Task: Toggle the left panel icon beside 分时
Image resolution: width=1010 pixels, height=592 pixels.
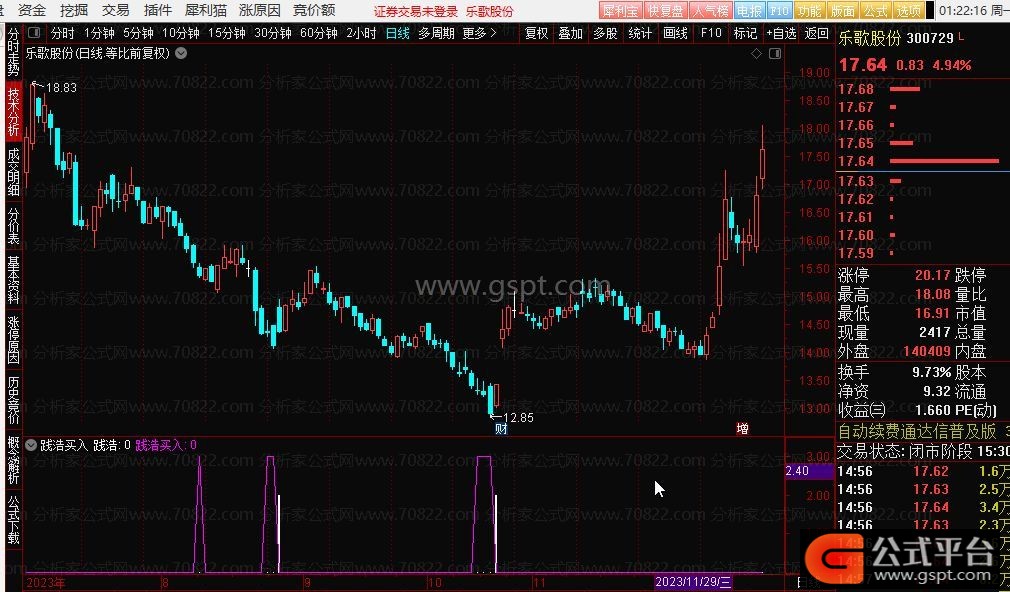Action: [35, 33]
